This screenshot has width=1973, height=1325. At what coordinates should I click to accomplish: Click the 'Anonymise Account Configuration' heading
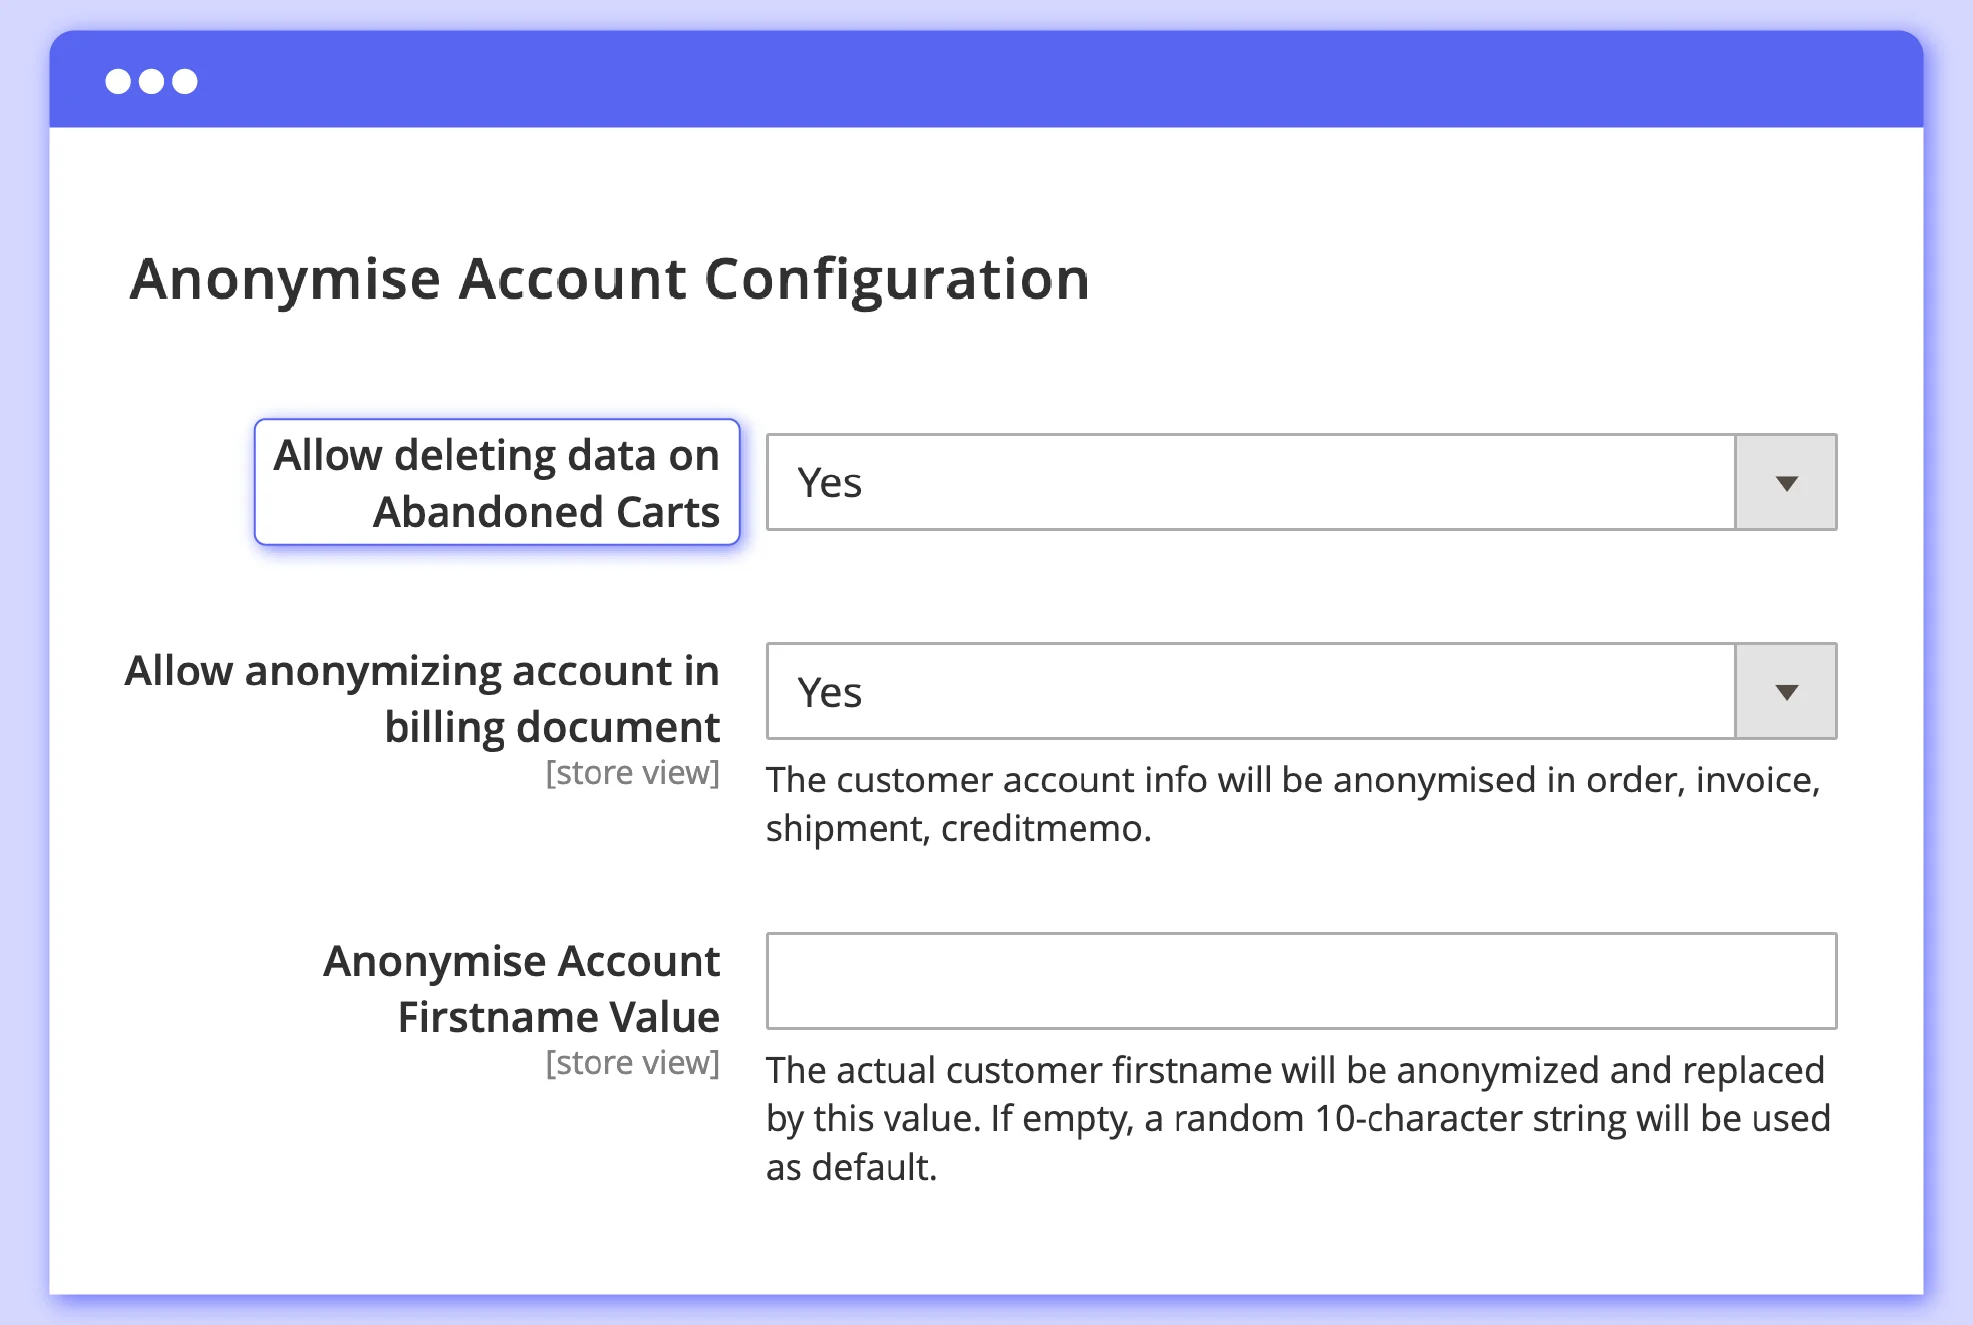click(609, 279)
